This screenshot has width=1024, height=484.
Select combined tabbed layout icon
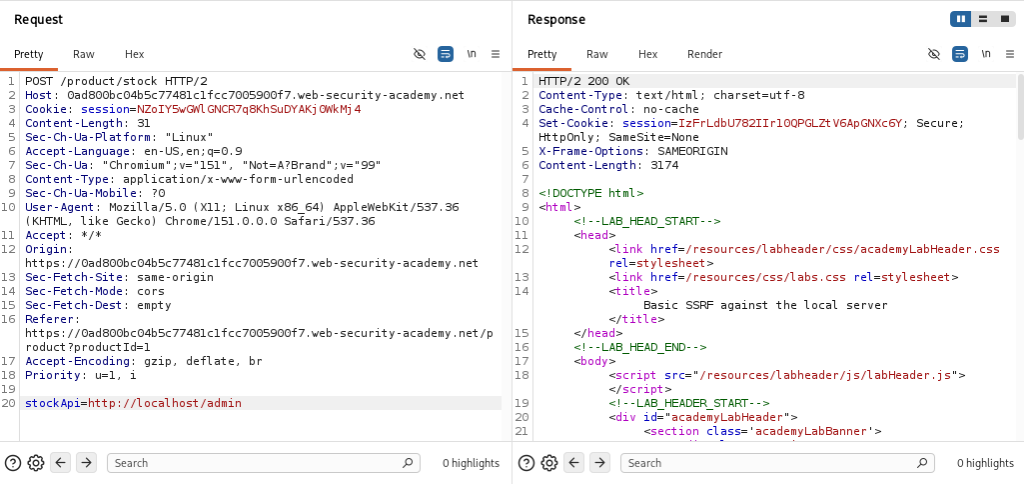pos(1004,20)
